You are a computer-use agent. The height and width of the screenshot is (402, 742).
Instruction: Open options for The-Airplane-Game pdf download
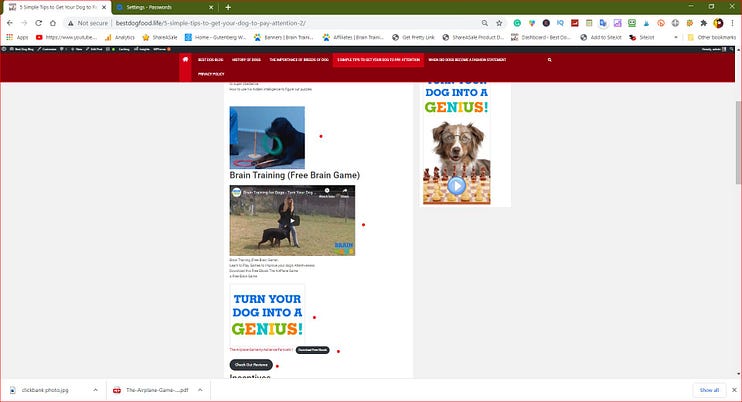click(x=200, y=390)
